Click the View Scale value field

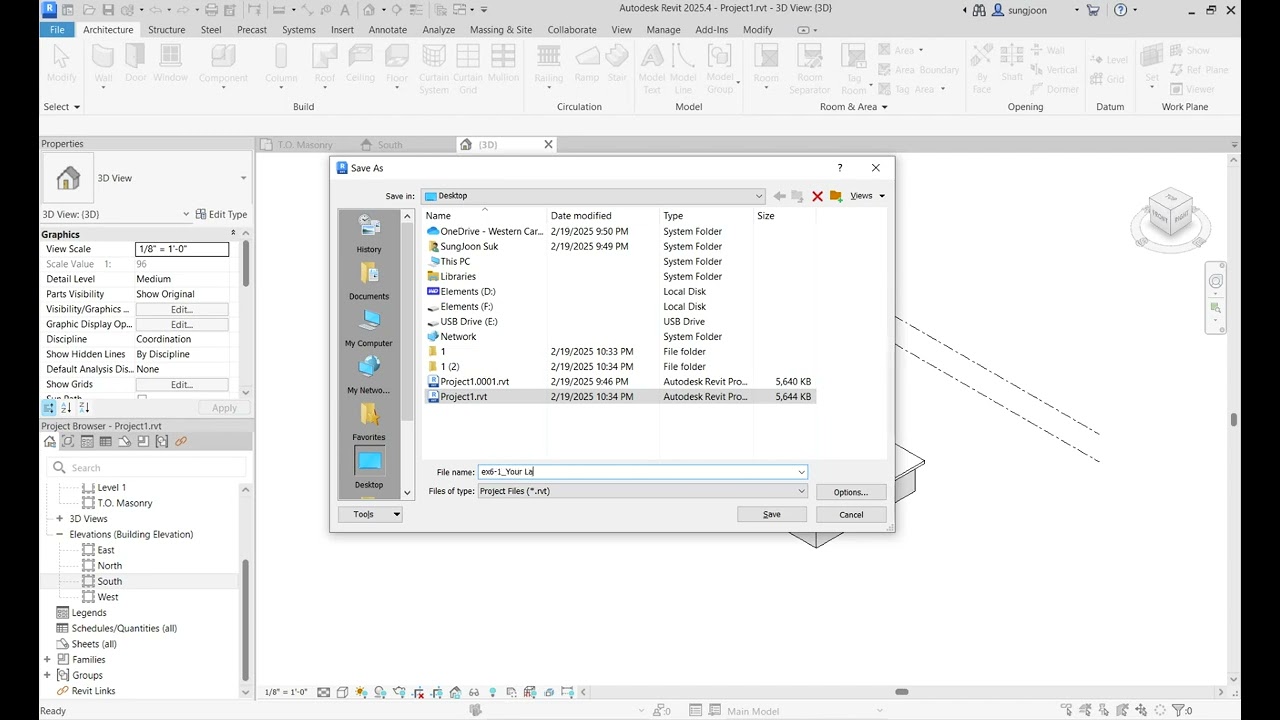pyautogui.click(x=182, y=249)
